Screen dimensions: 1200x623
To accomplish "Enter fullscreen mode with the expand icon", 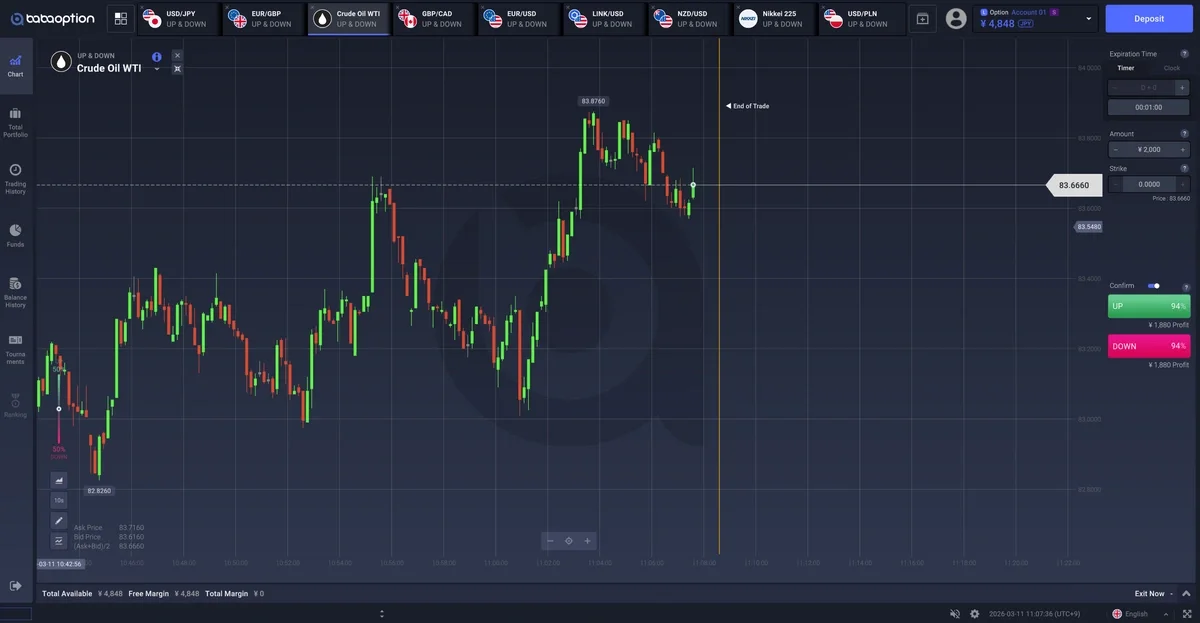I will 1185,613.
